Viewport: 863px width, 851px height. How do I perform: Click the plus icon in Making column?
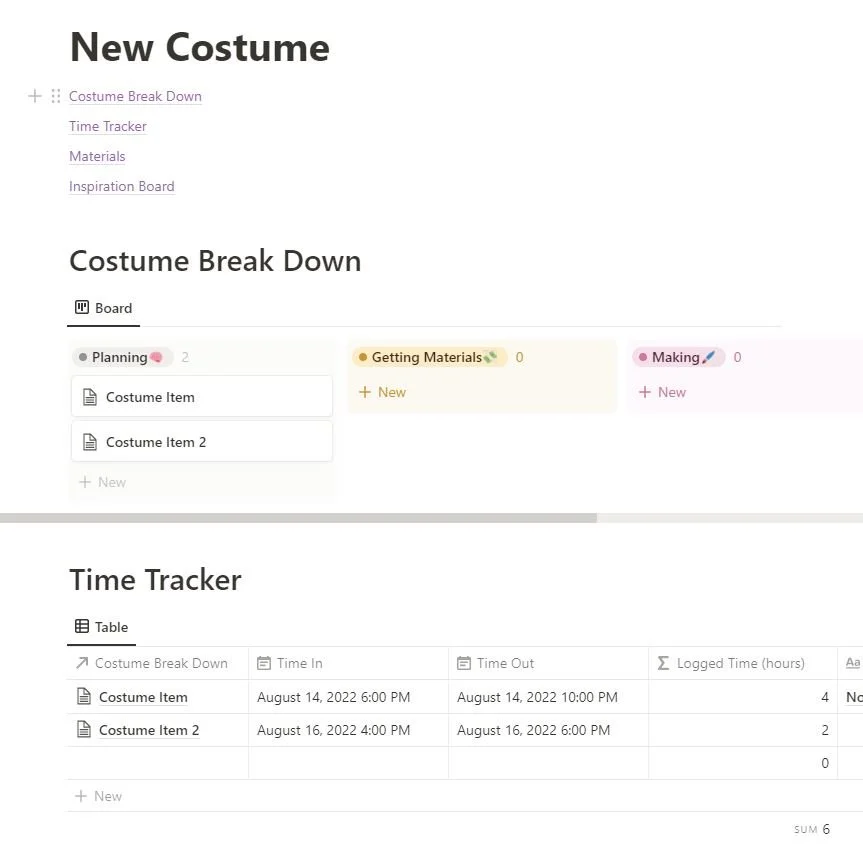pyautogui.click(x=644, y=392)
